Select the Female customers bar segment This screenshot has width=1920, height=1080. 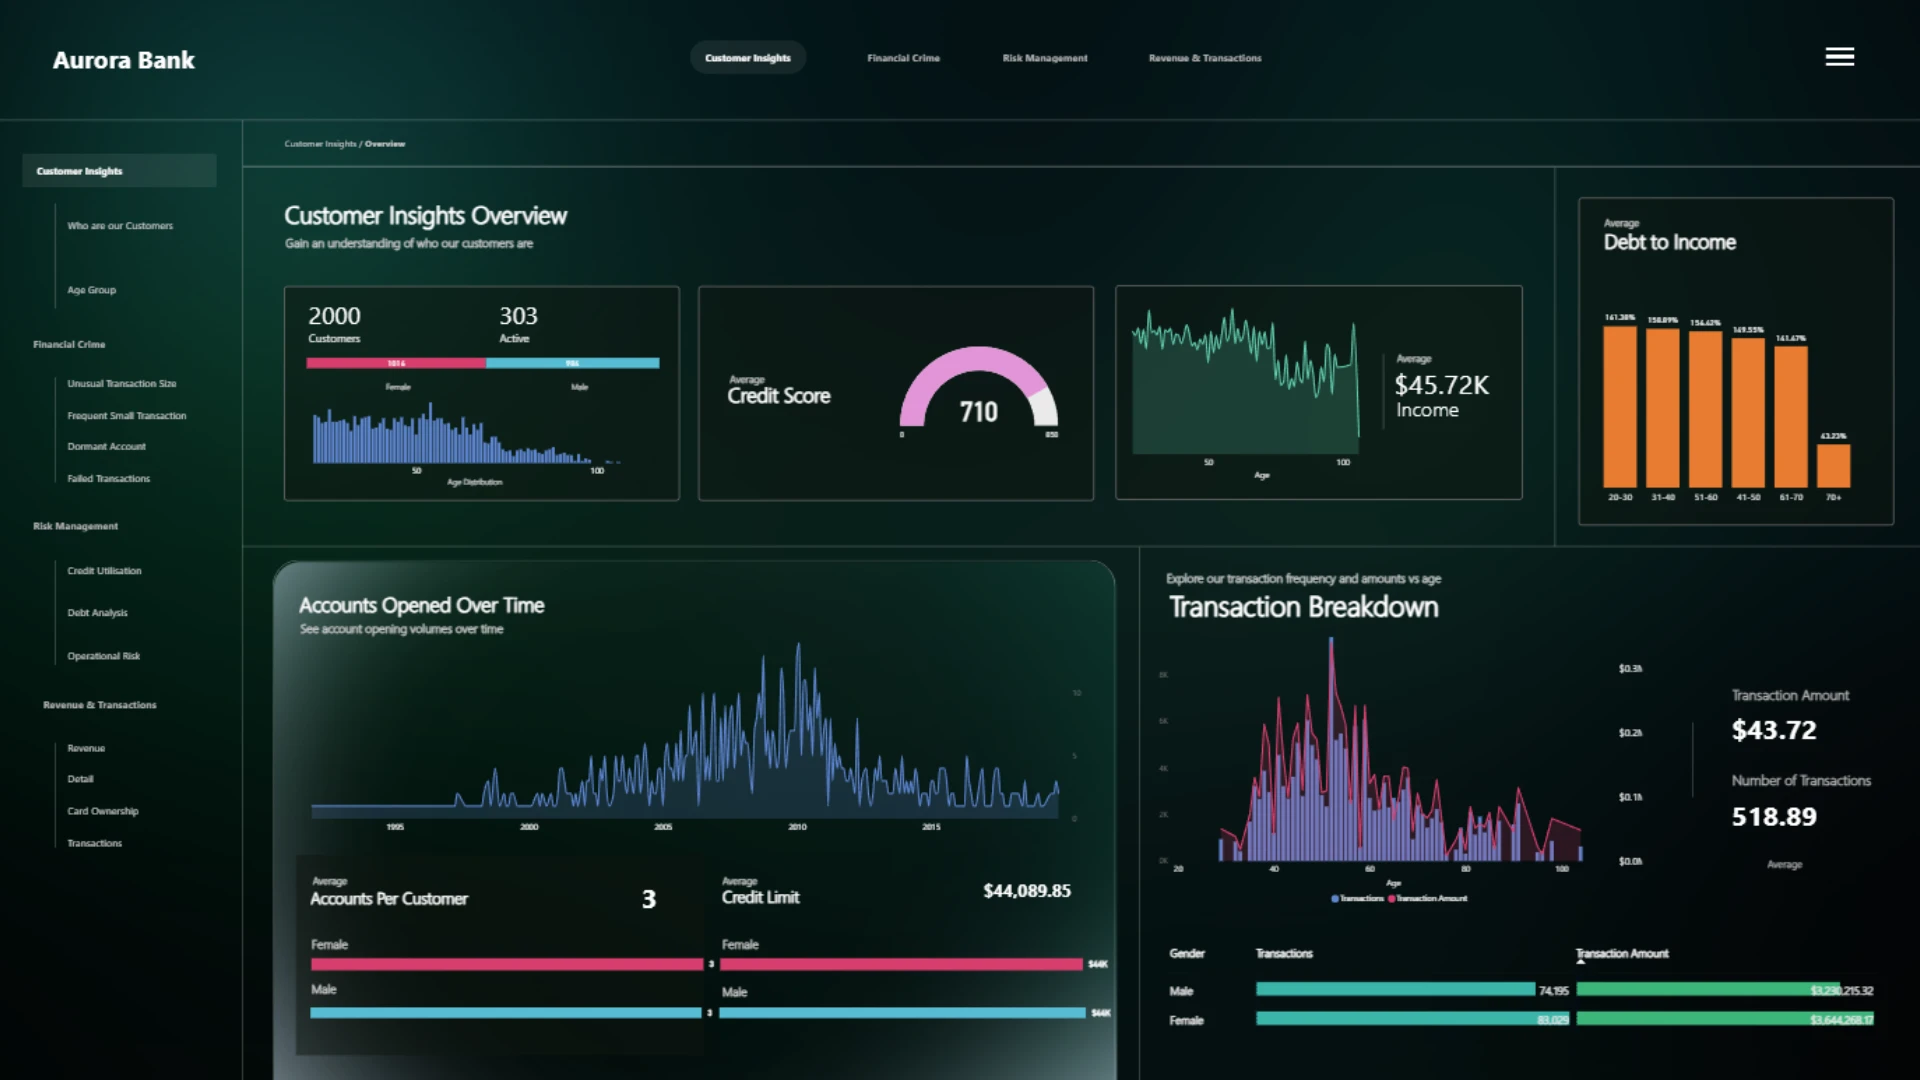coord(396,363)
